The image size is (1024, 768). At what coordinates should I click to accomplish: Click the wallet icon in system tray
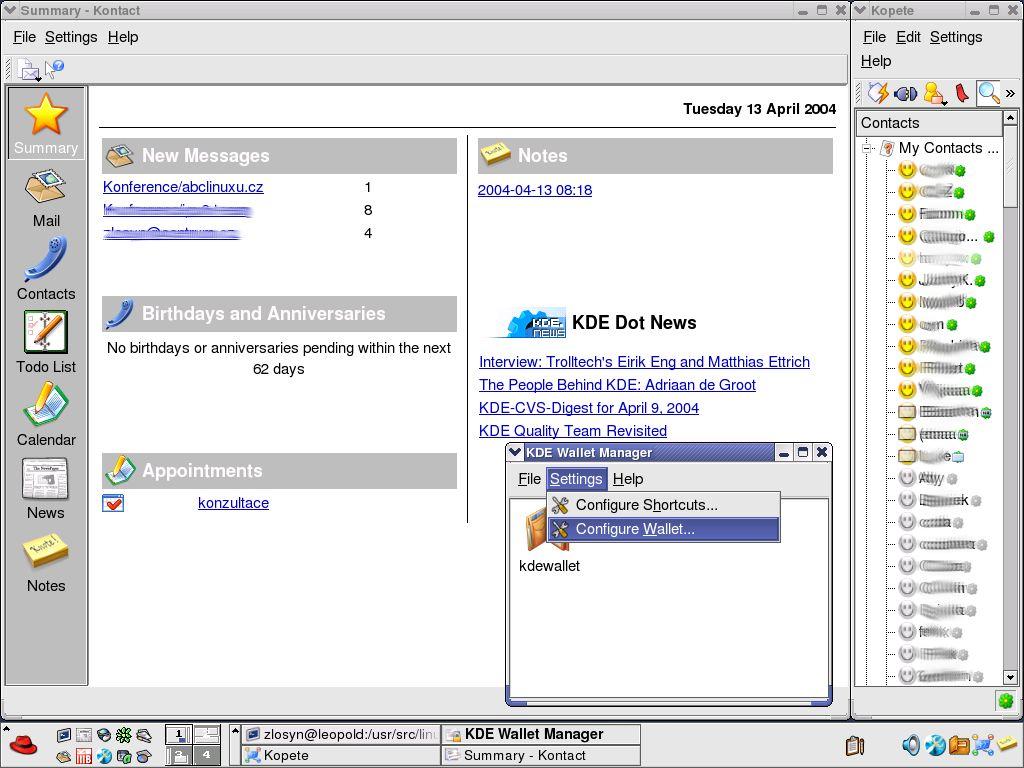959,744
